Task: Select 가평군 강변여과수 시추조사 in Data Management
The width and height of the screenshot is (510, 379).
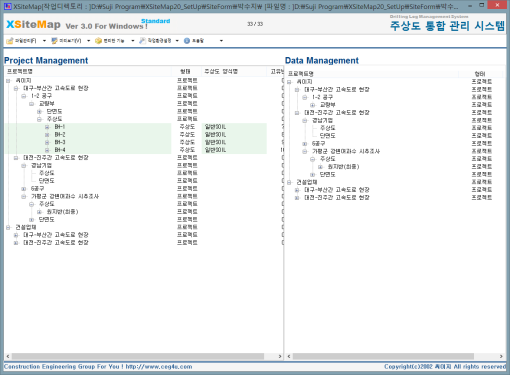Action: click(346, 151)
